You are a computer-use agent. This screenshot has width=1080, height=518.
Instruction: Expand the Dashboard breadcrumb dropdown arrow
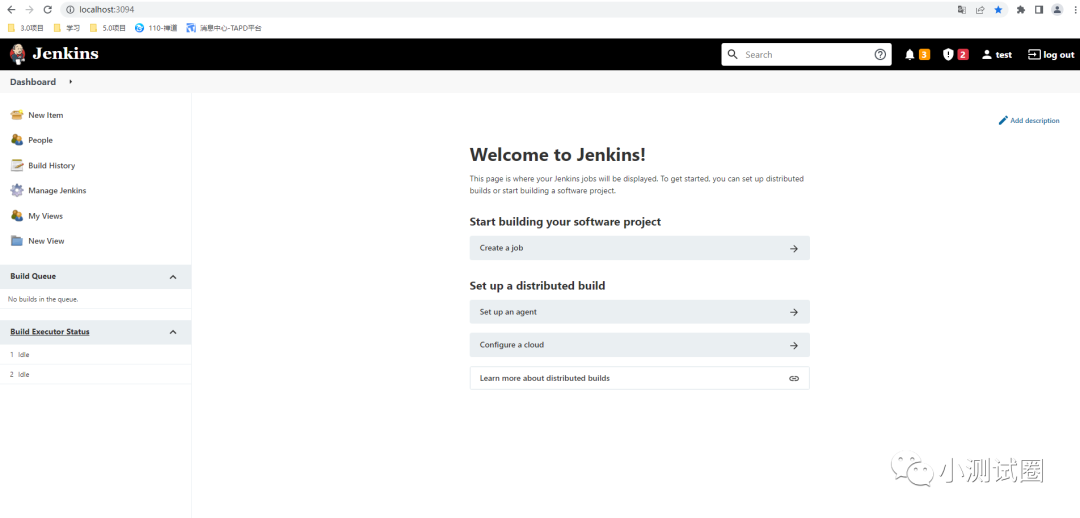(x=71, y=81)
